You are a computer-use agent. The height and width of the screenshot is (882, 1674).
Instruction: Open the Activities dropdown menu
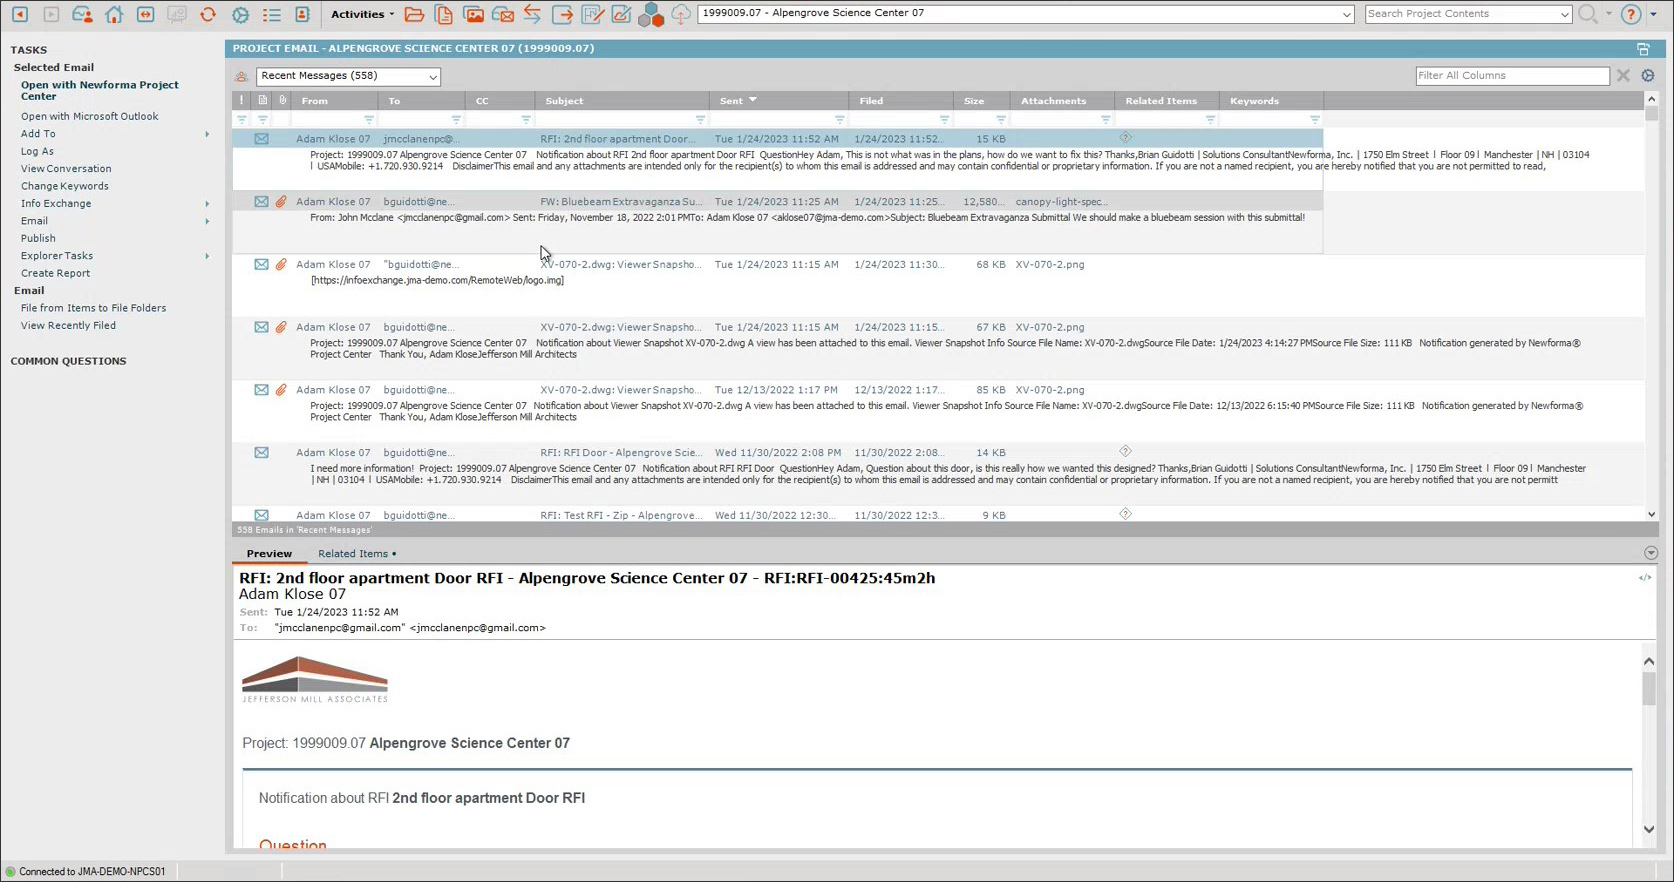[x=362, y=14]
